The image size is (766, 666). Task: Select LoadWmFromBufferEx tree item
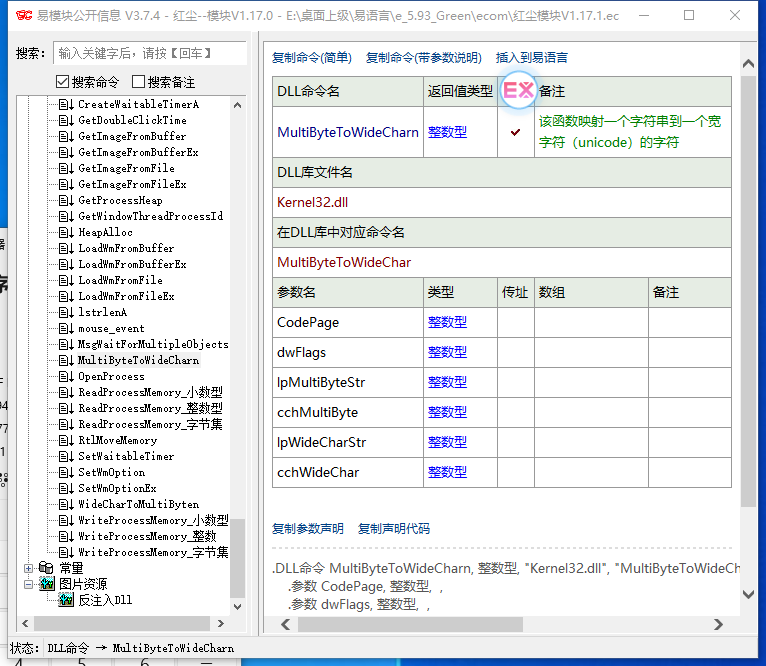[x=132, y=264]
